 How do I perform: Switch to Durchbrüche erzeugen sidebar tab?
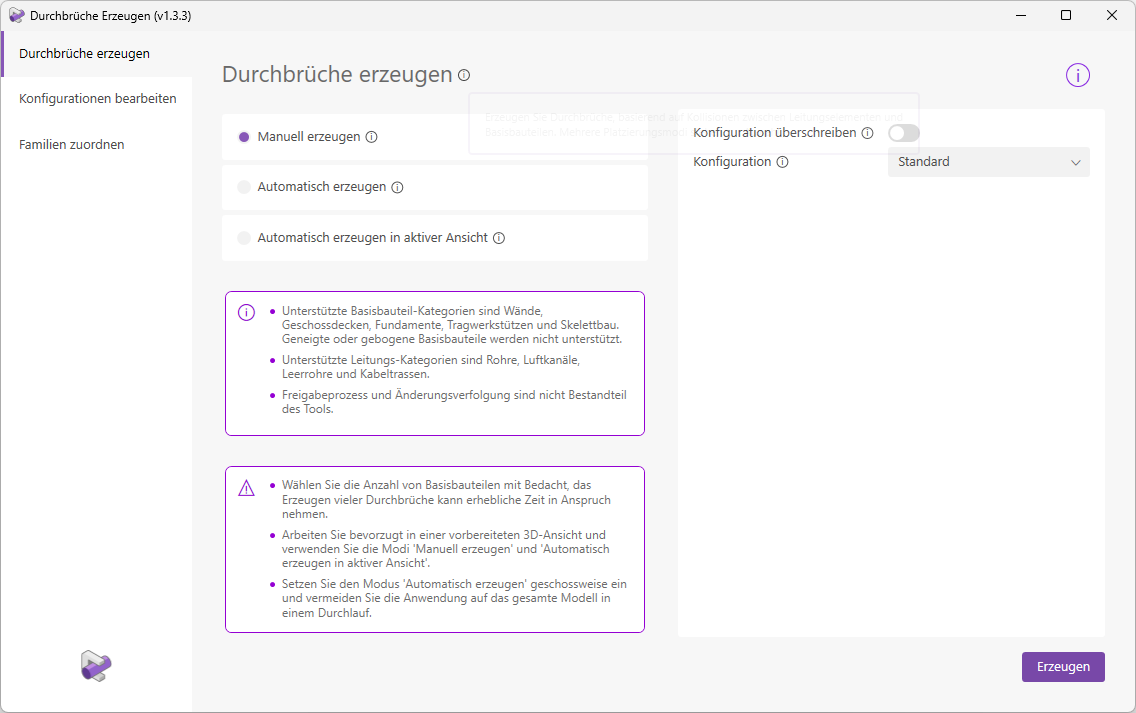point(85,53)
